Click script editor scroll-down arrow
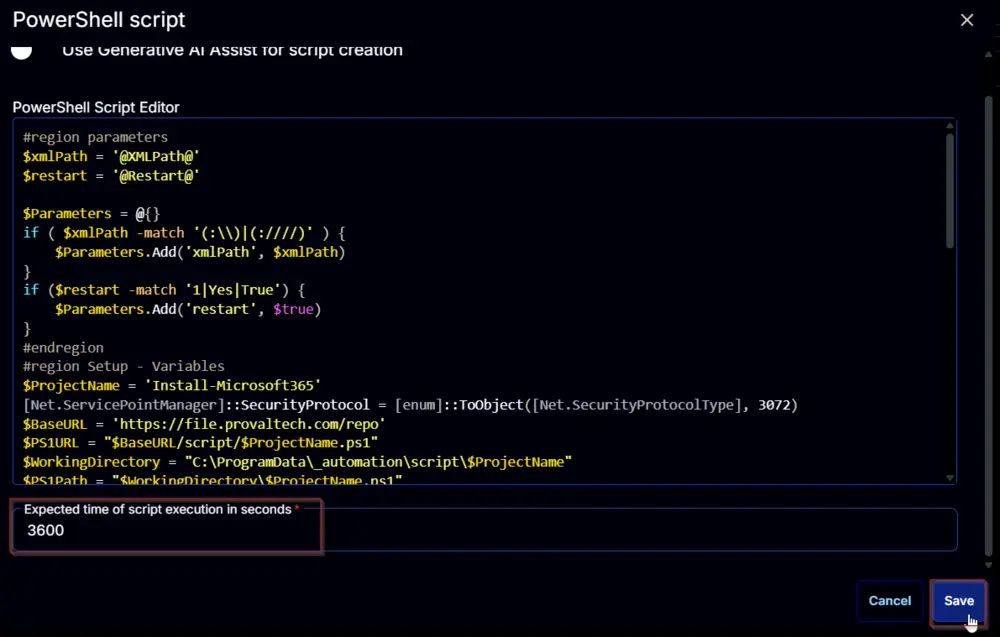 [x=950, y=478]
